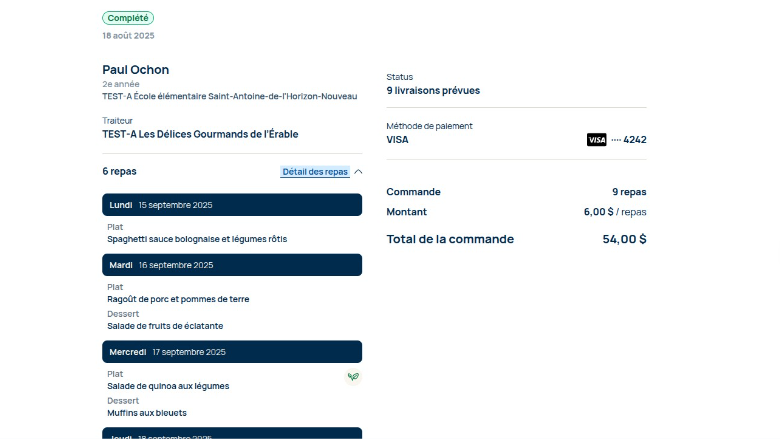Click the 54,00 $ order total amount
Screen dimensions: 780x439
624,239
